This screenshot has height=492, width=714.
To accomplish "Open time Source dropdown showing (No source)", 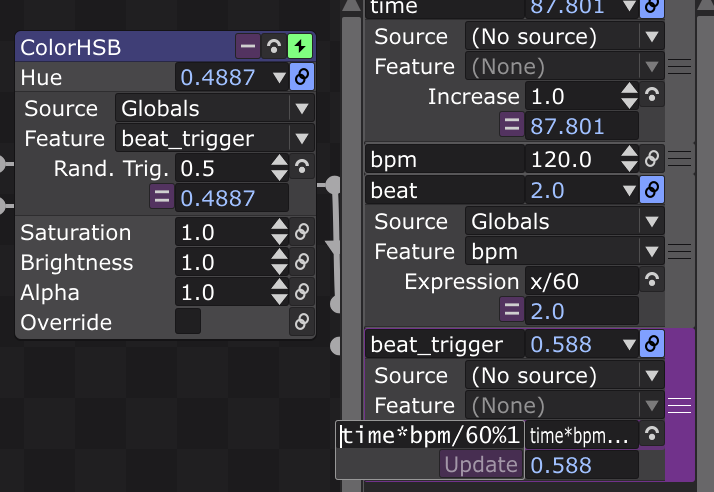I will 564,36.
